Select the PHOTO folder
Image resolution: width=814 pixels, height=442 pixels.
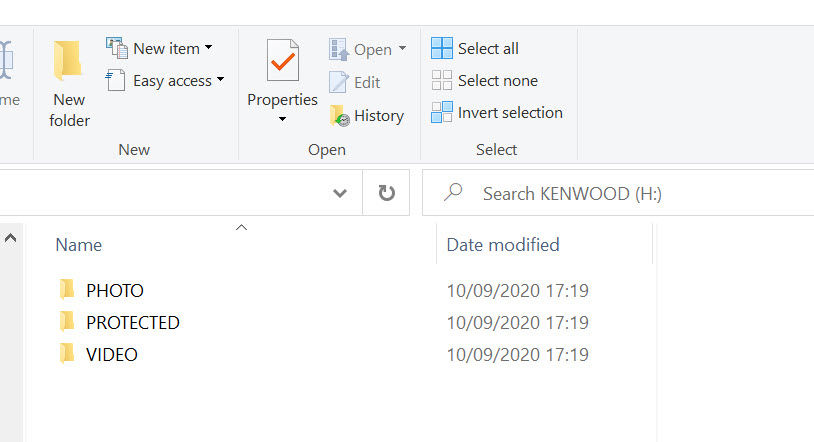pos(114,291)
